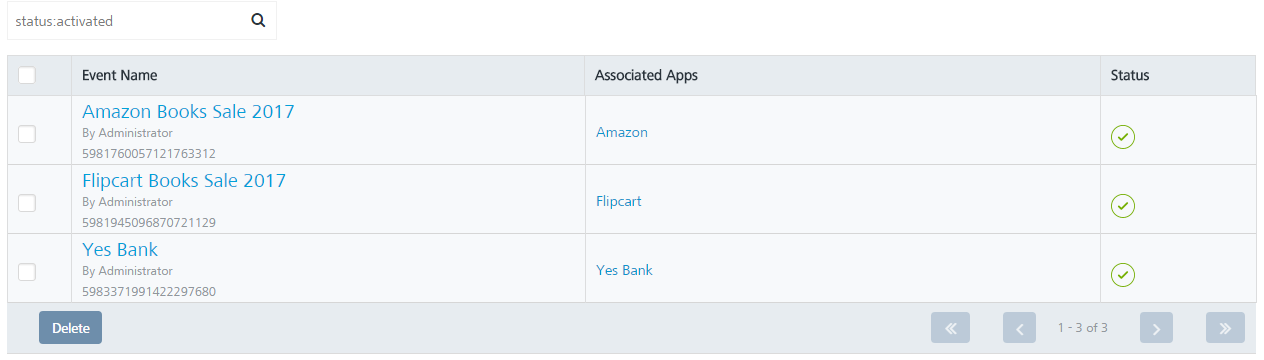Open the Yes Bank associated app link
This screenshot has width=1264, height=360.
624,270
